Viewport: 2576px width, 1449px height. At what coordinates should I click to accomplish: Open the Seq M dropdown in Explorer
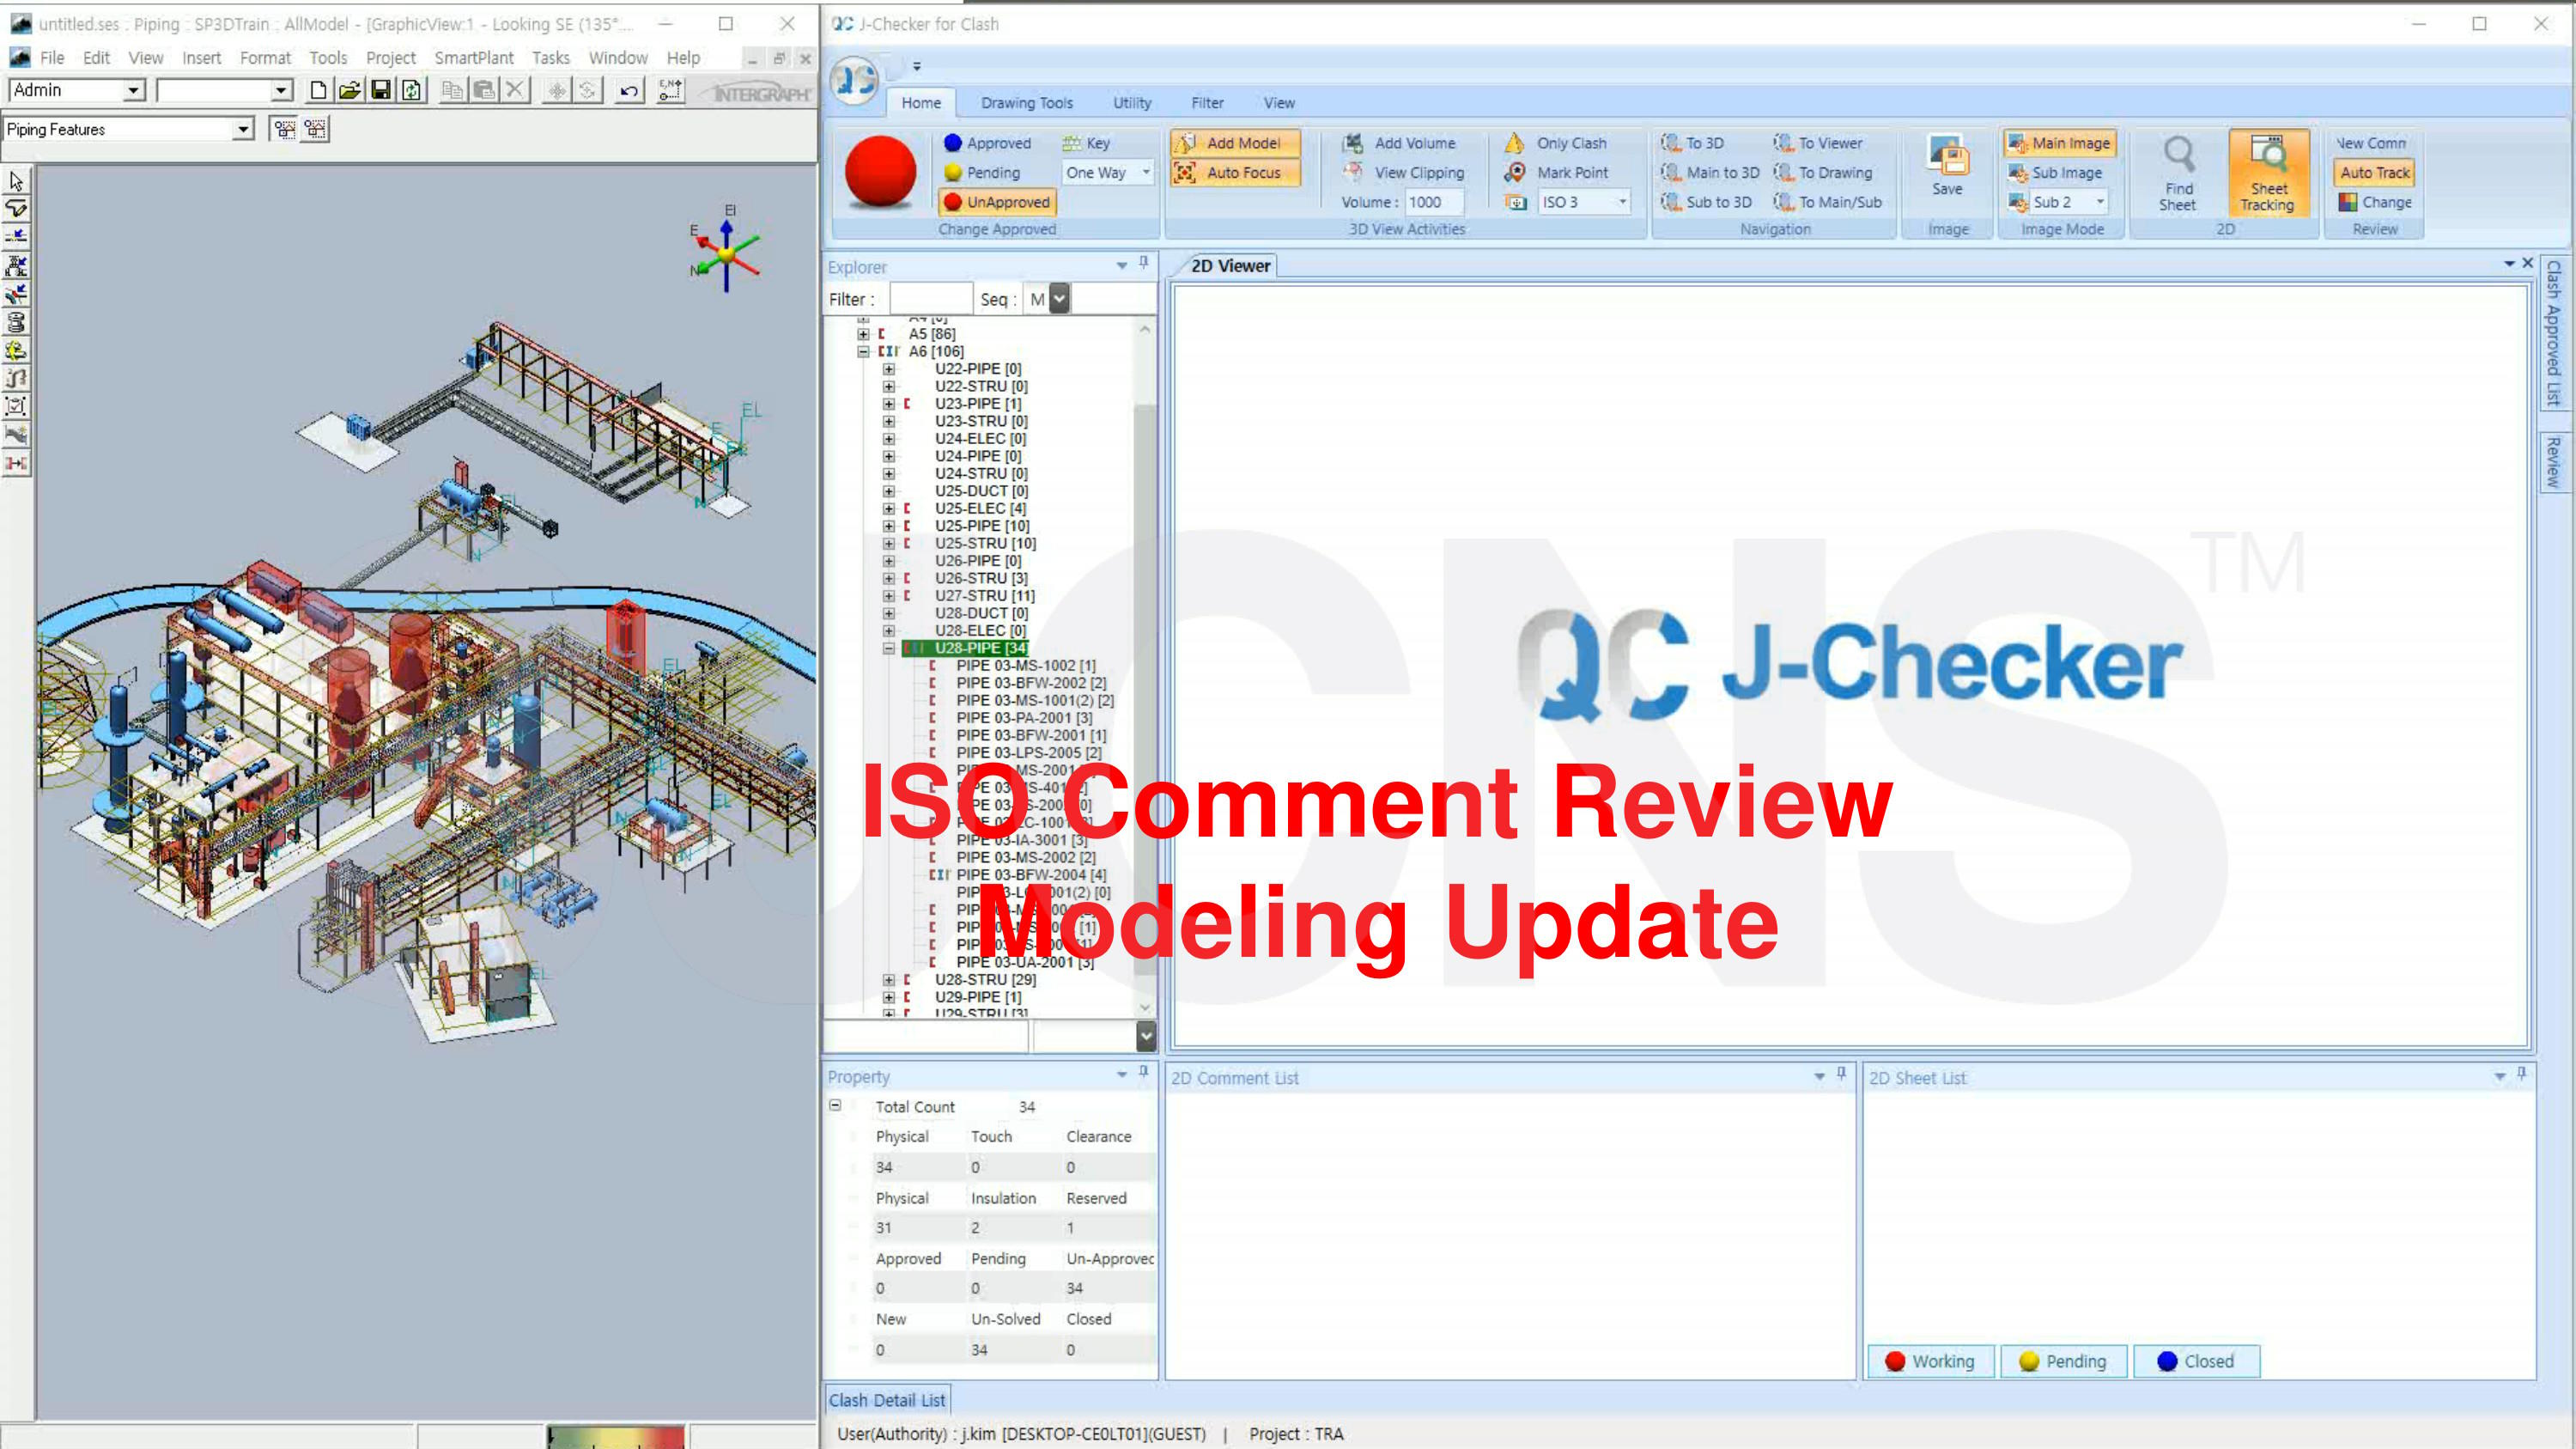[1059, 298]
